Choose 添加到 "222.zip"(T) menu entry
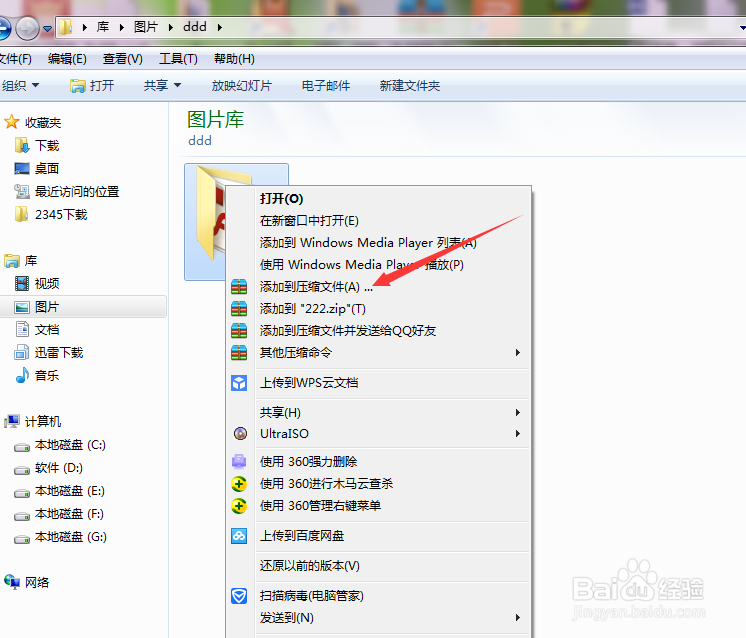 (378, 309)
